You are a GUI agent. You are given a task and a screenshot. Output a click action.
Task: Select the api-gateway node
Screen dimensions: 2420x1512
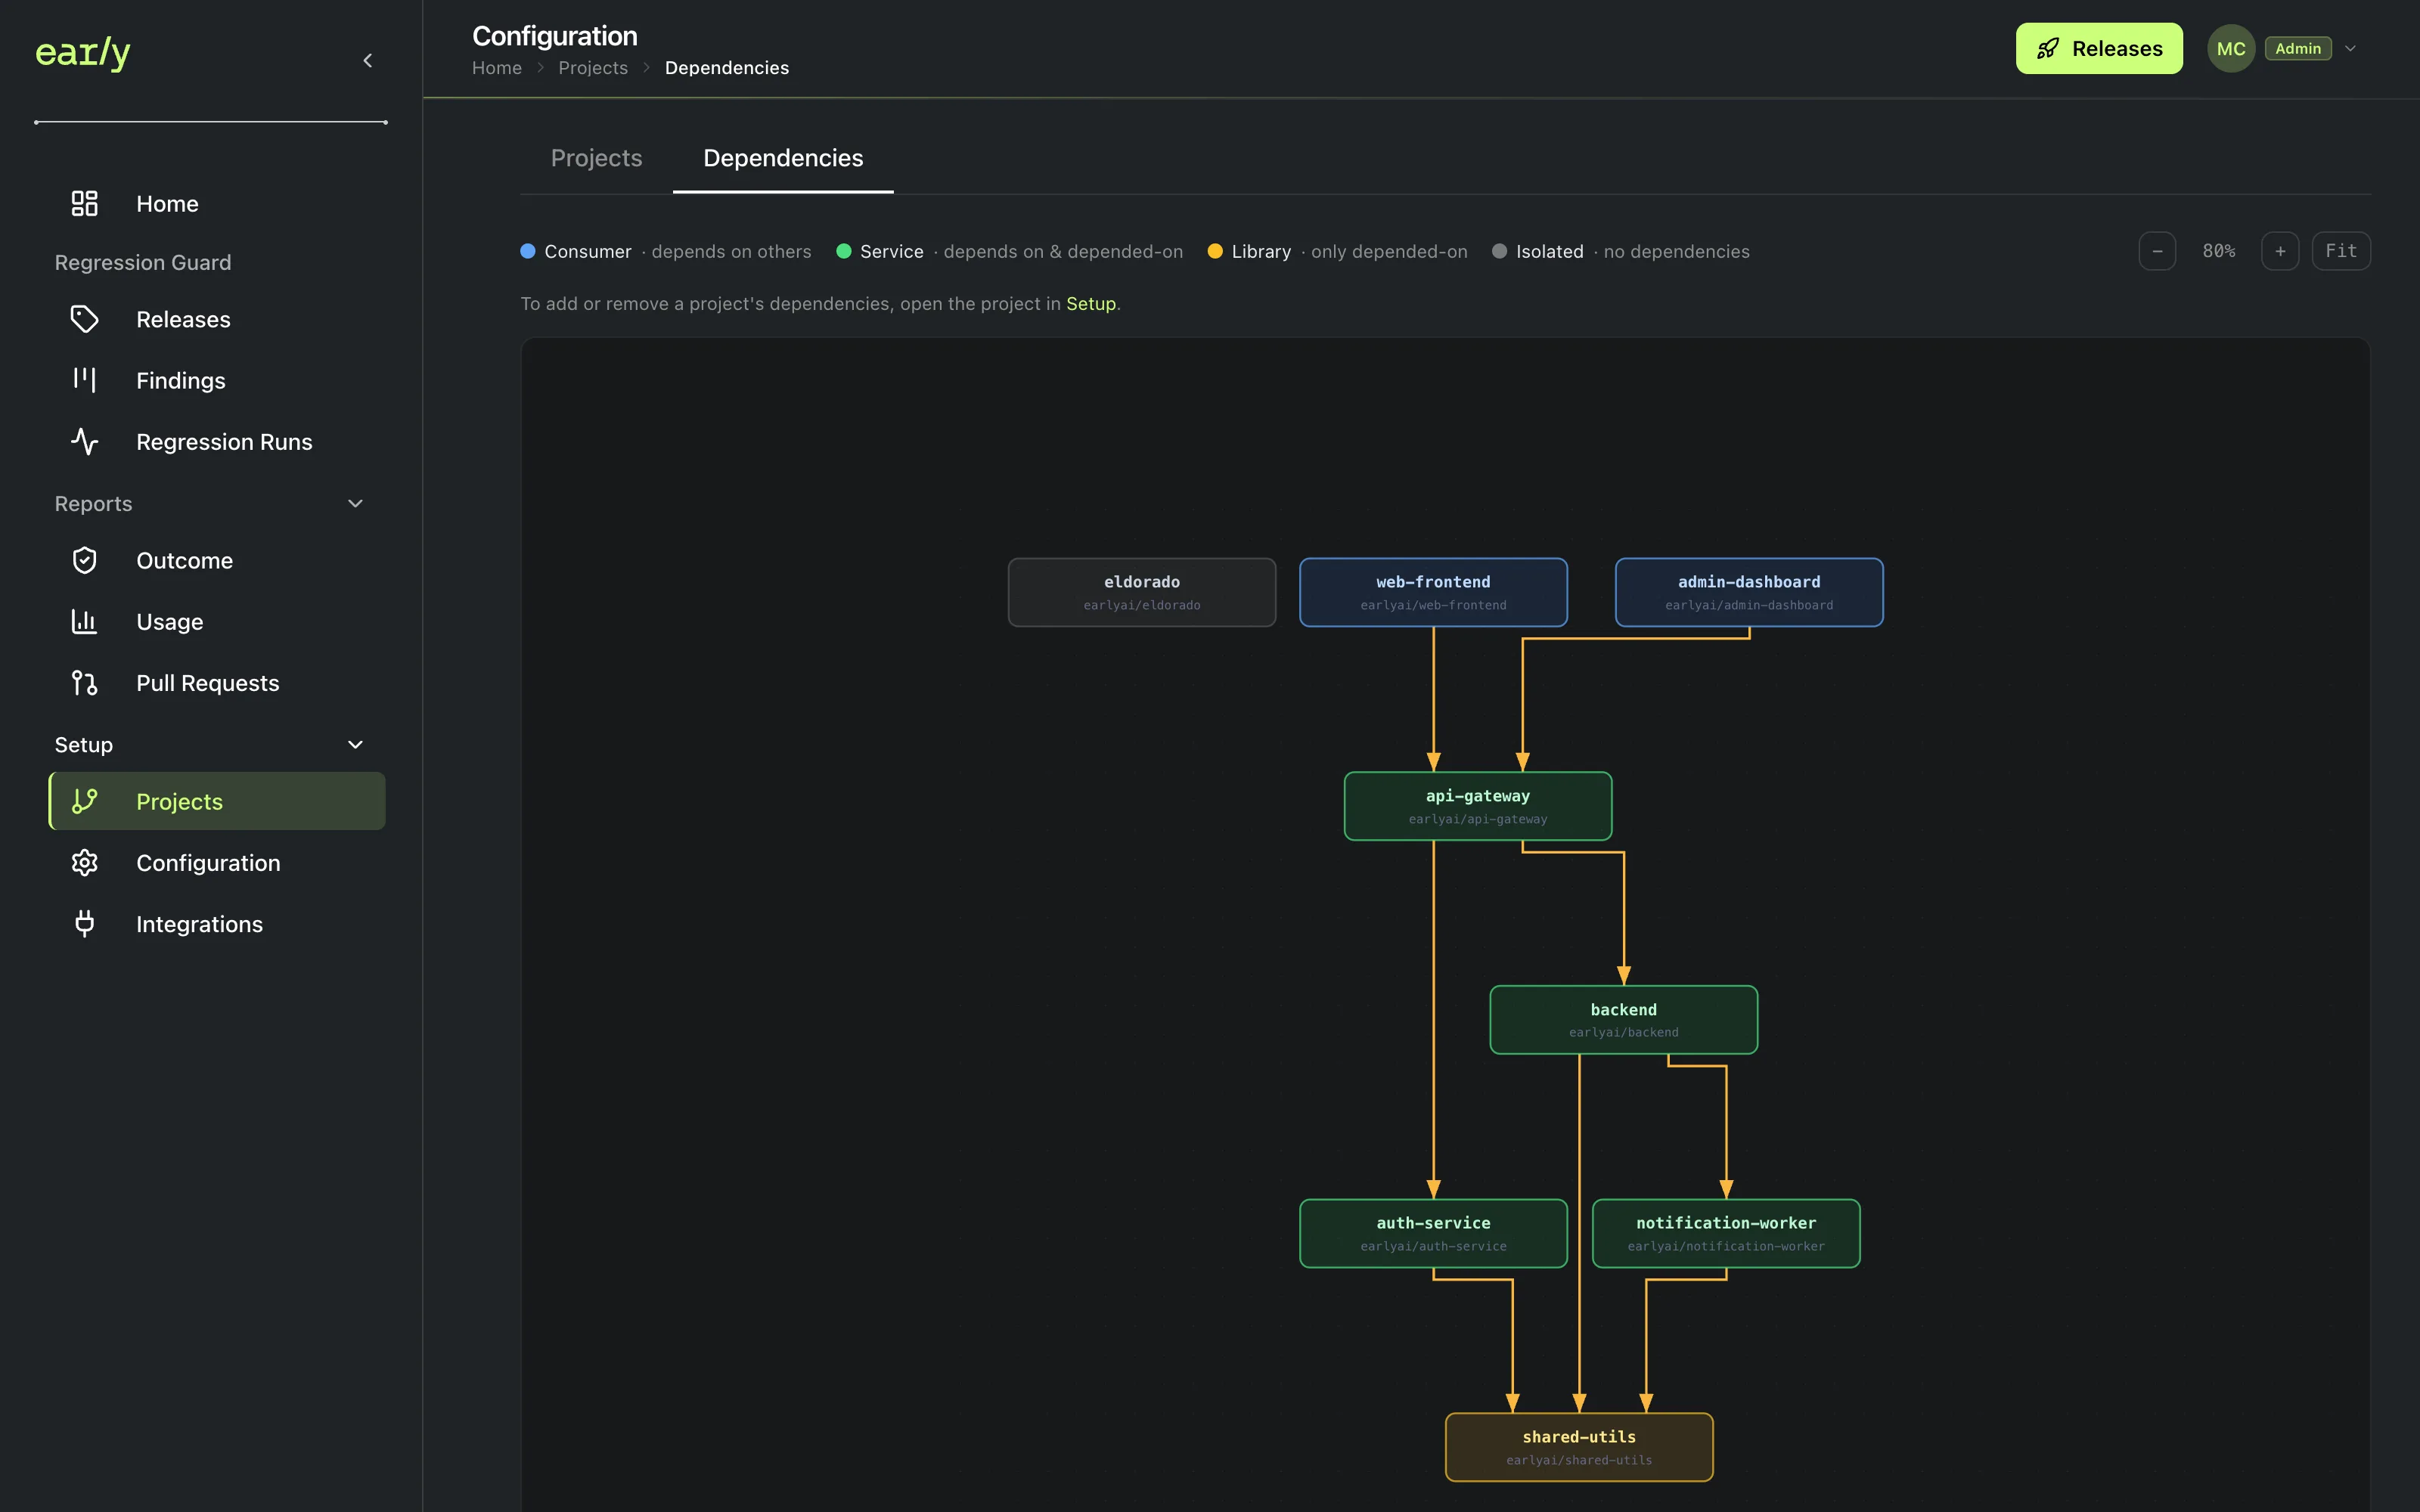[1478, 806]
